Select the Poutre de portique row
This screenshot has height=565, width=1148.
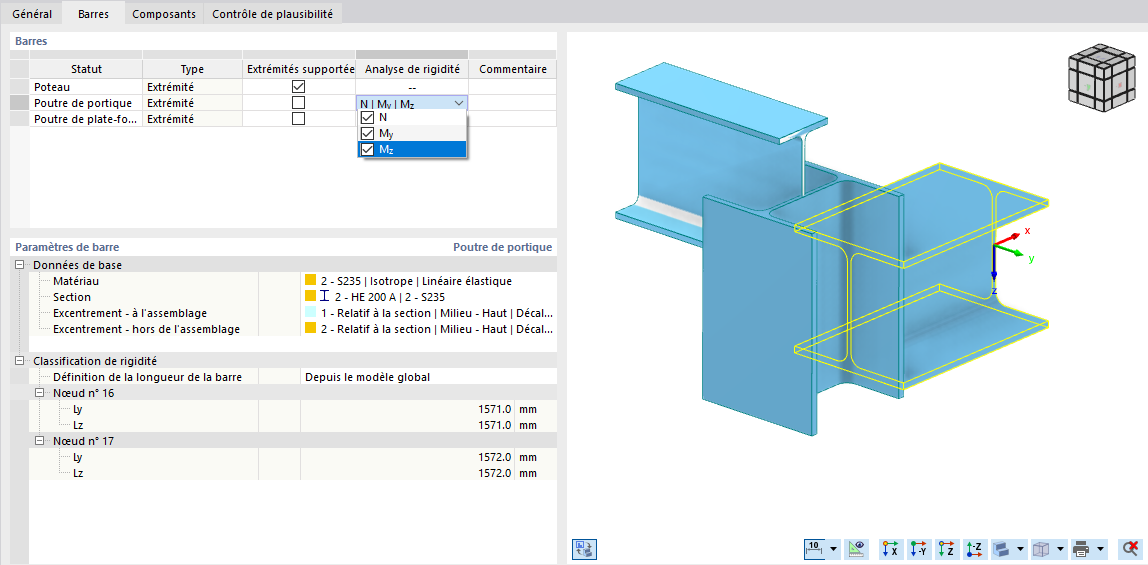coord(86,102)
